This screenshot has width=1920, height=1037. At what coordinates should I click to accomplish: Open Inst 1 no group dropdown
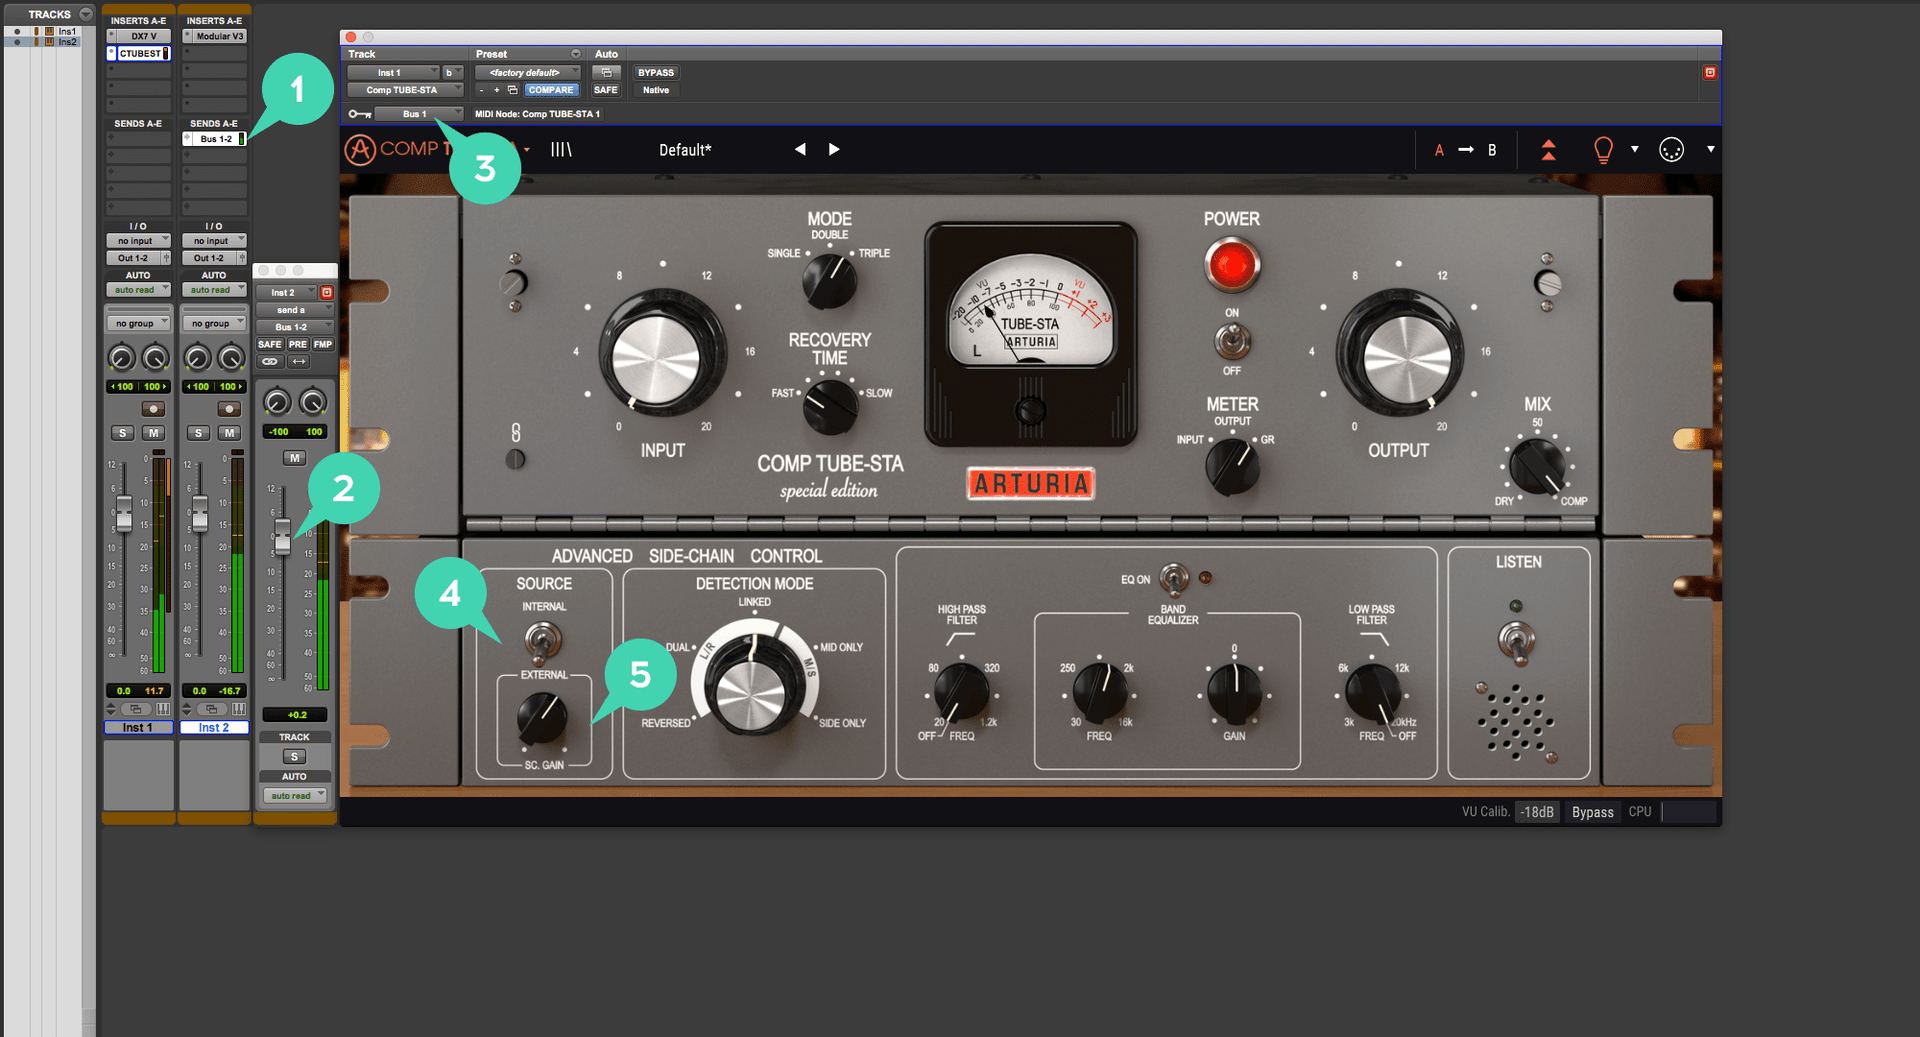tap(139, 323)
